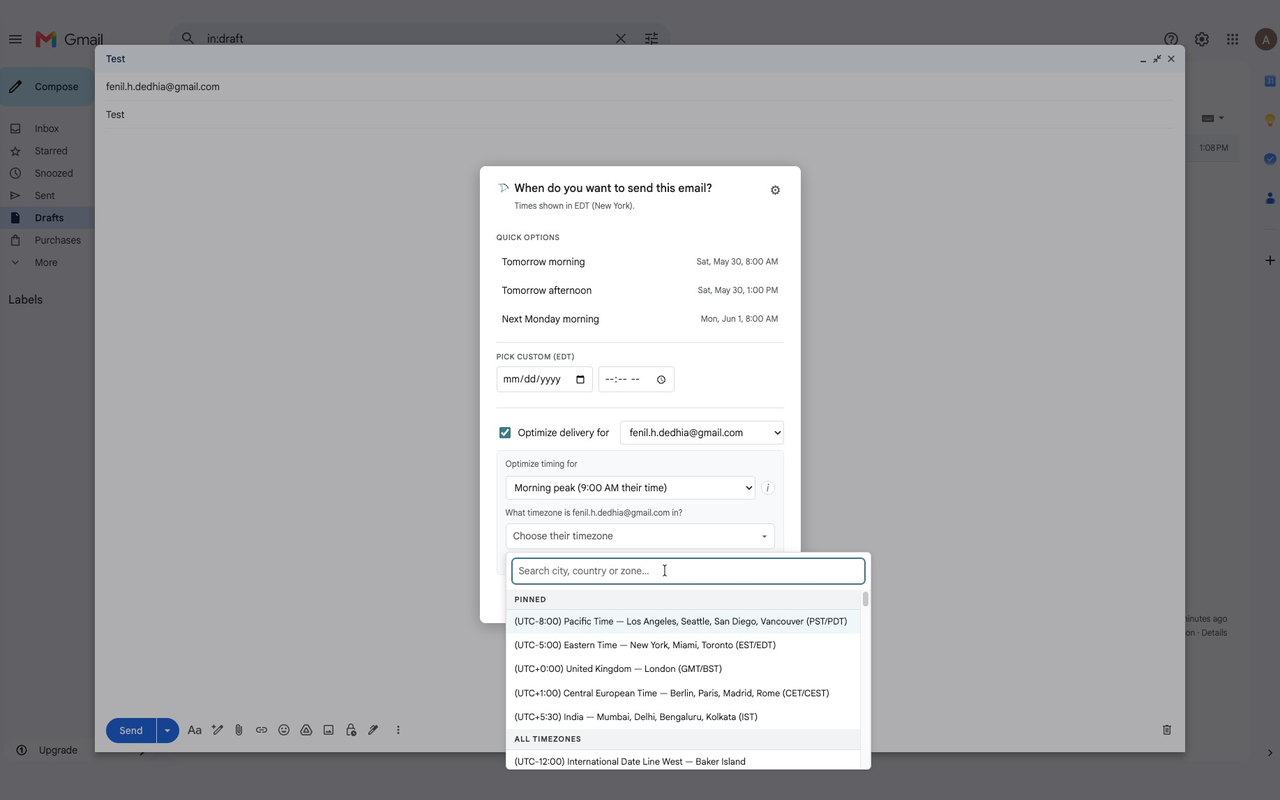Insert link in compose toolbar
Image resolution: width=1280 pixels, height=800 pixels.
261,730
